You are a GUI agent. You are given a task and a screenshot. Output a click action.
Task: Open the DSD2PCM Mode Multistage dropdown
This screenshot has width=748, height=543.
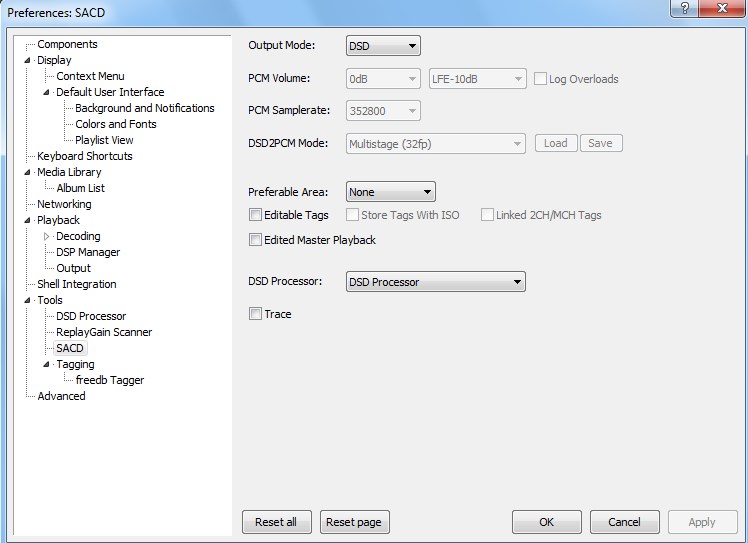[x=436, y=144]
